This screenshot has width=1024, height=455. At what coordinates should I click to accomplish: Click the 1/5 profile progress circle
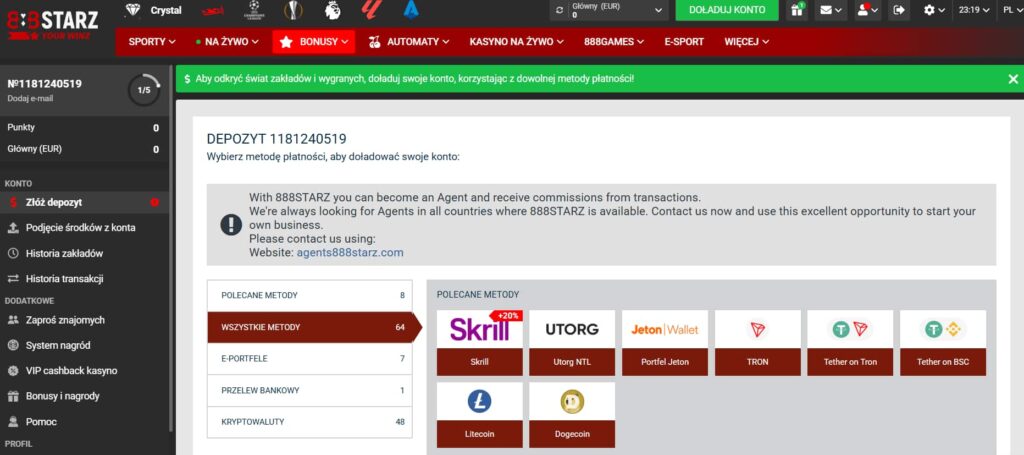click(144, 90)
